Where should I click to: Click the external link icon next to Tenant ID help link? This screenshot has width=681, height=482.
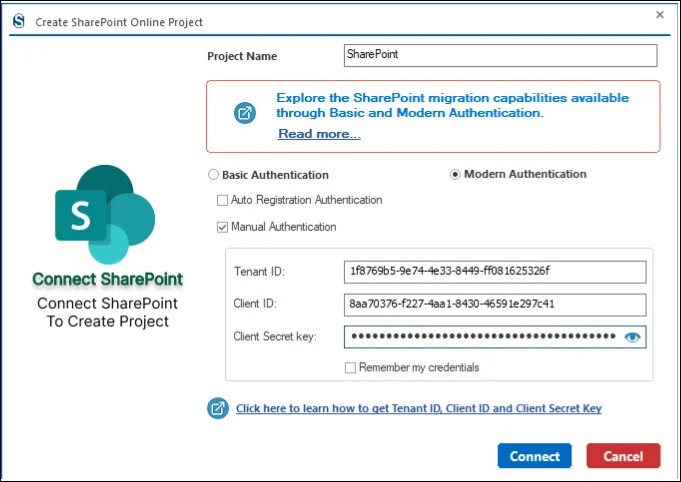coord(218,408)
